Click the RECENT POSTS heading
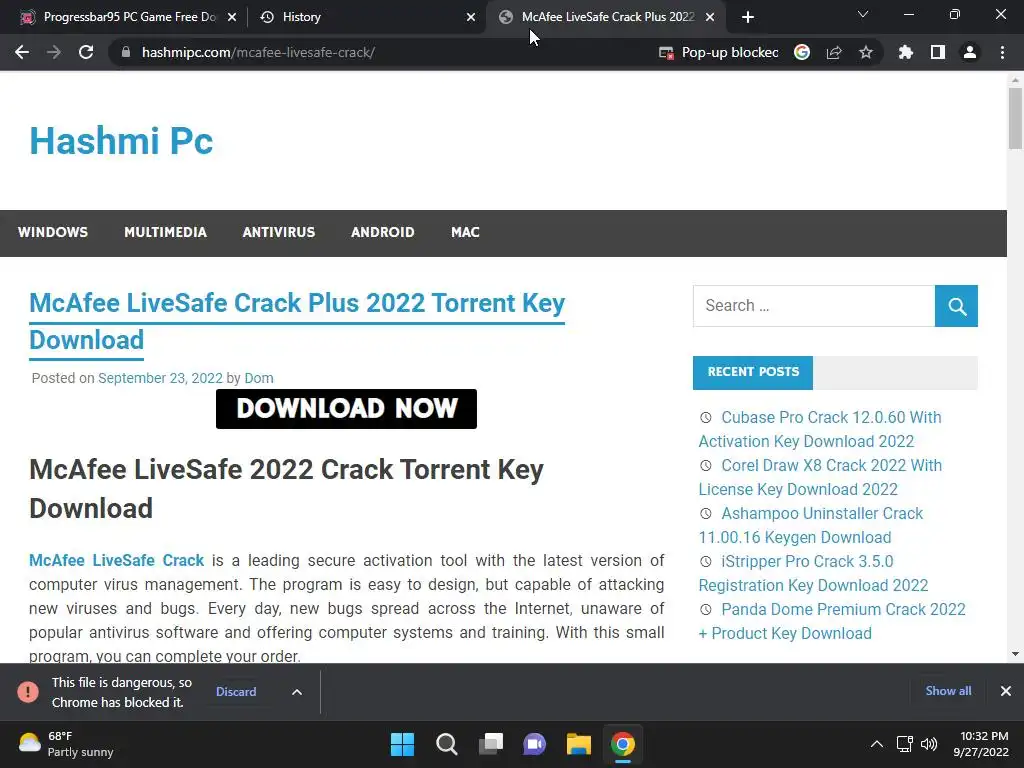The image size is (1024, 768). click(x=753, y=372)
